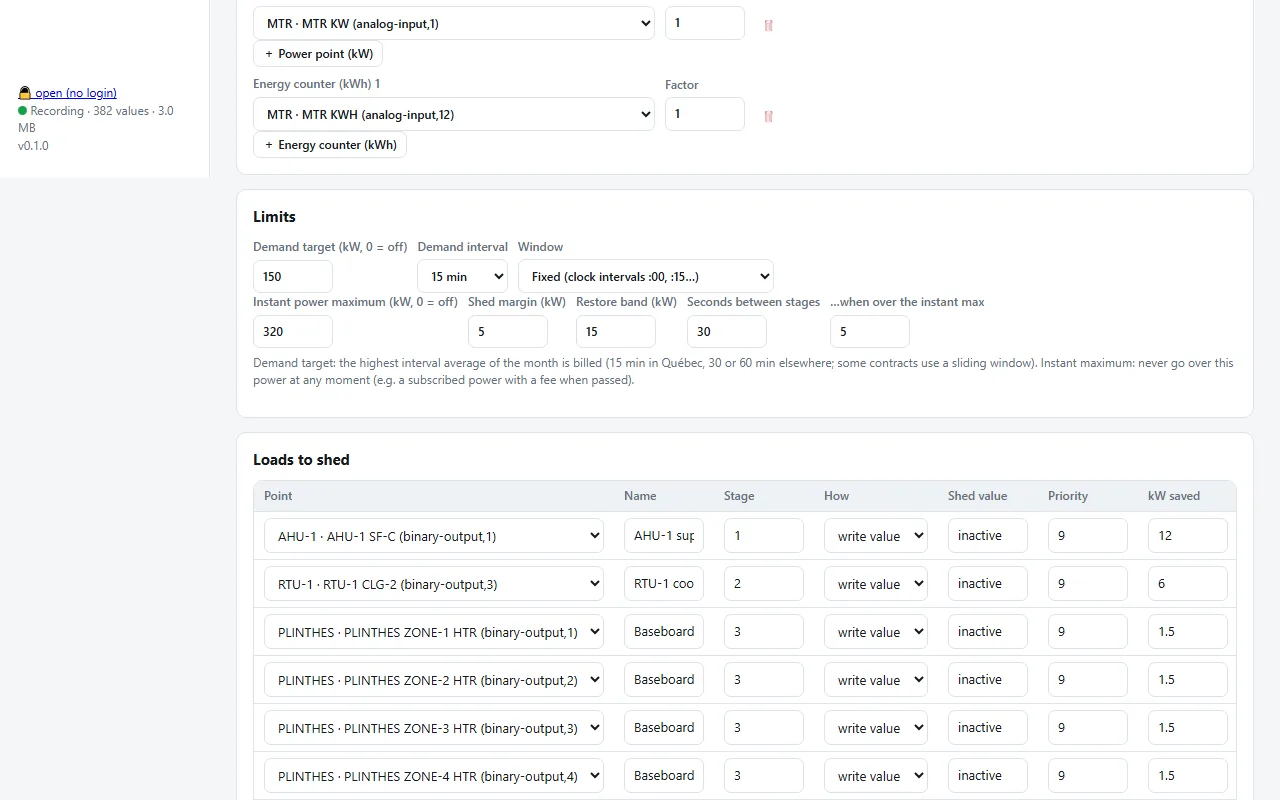Screen dimensions: 1280x800
Task: Remove the MTR KW power point row
Action: 768,25
